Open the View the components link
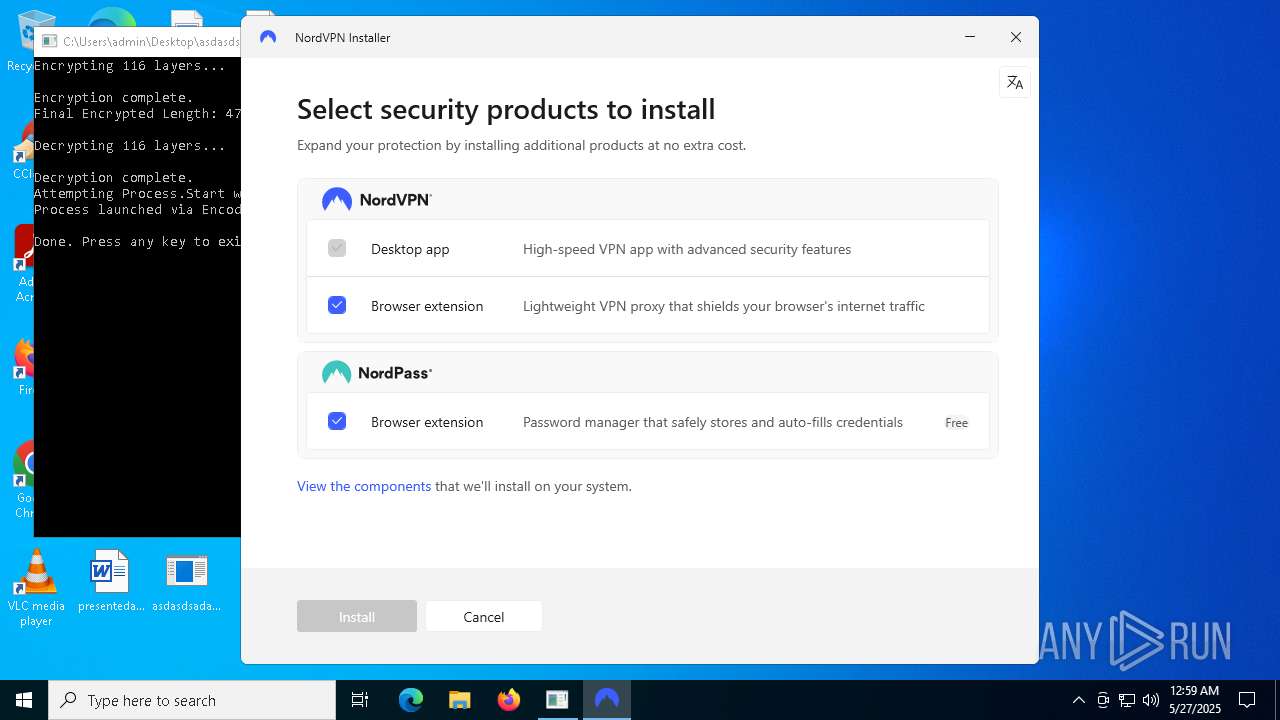 pos(364,487)
